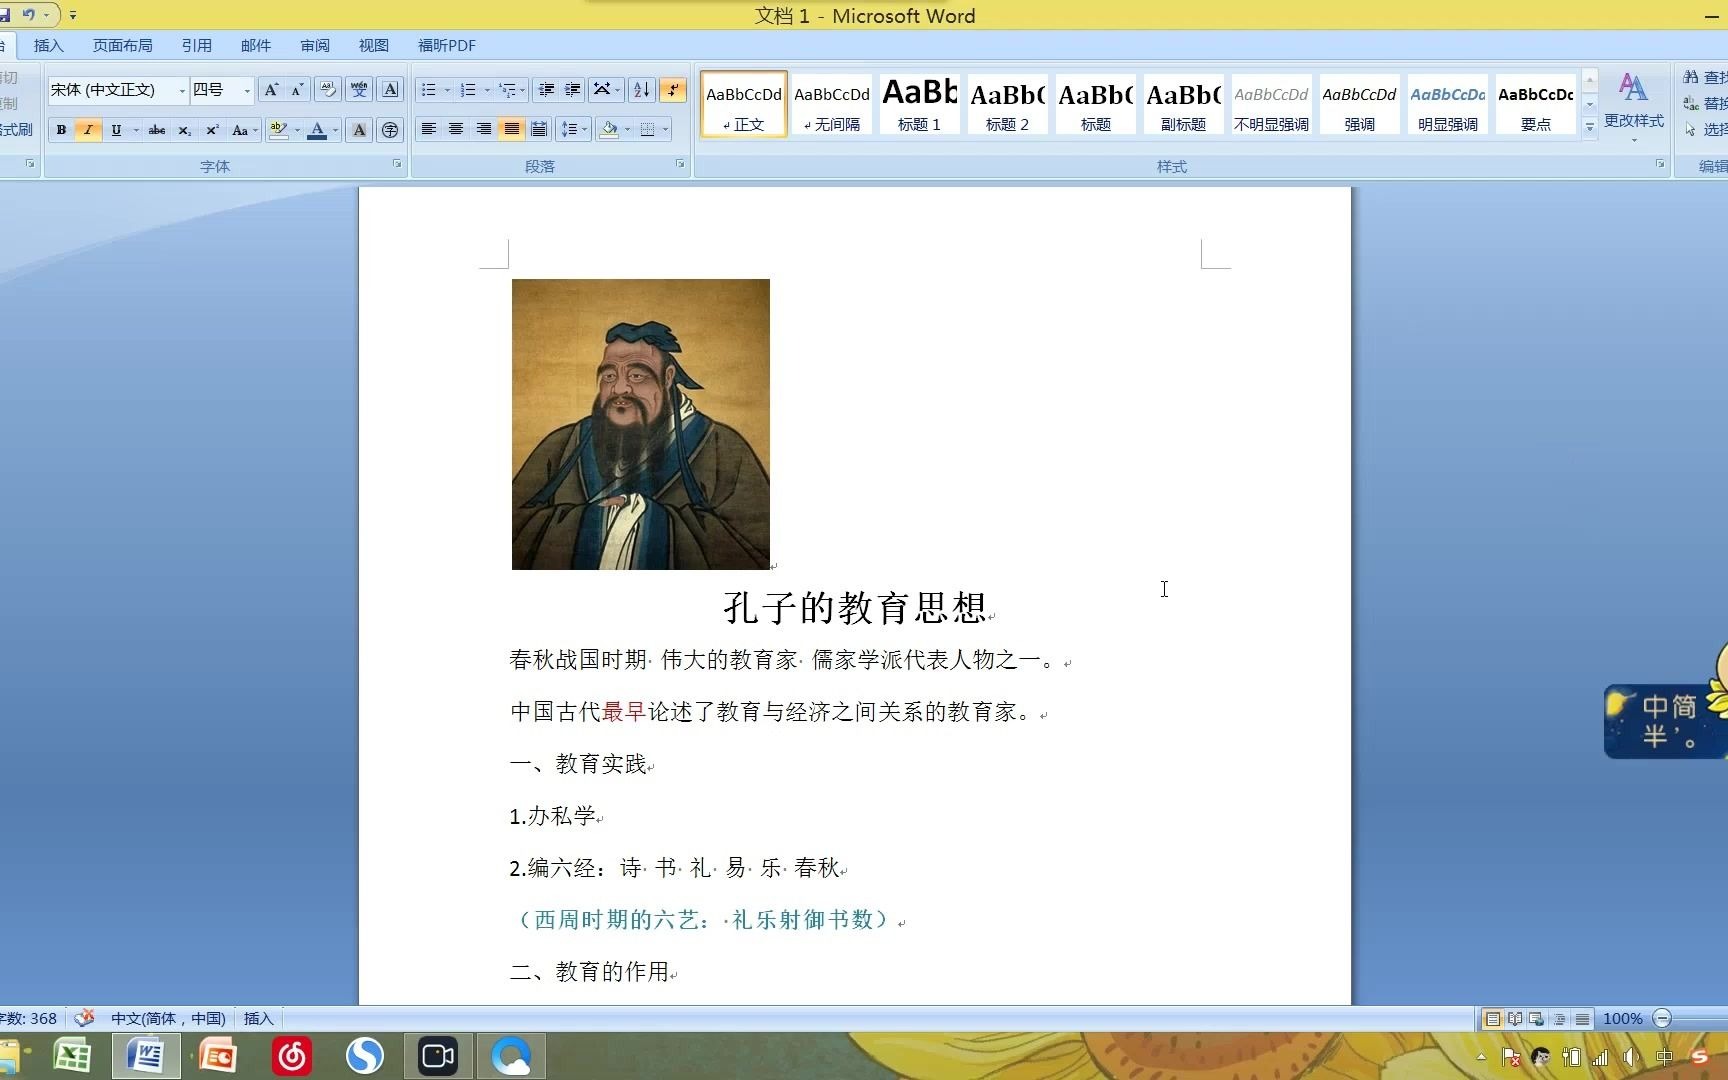Toggle bold formatting
The image size is (1728, 1080).
point(61,130)
